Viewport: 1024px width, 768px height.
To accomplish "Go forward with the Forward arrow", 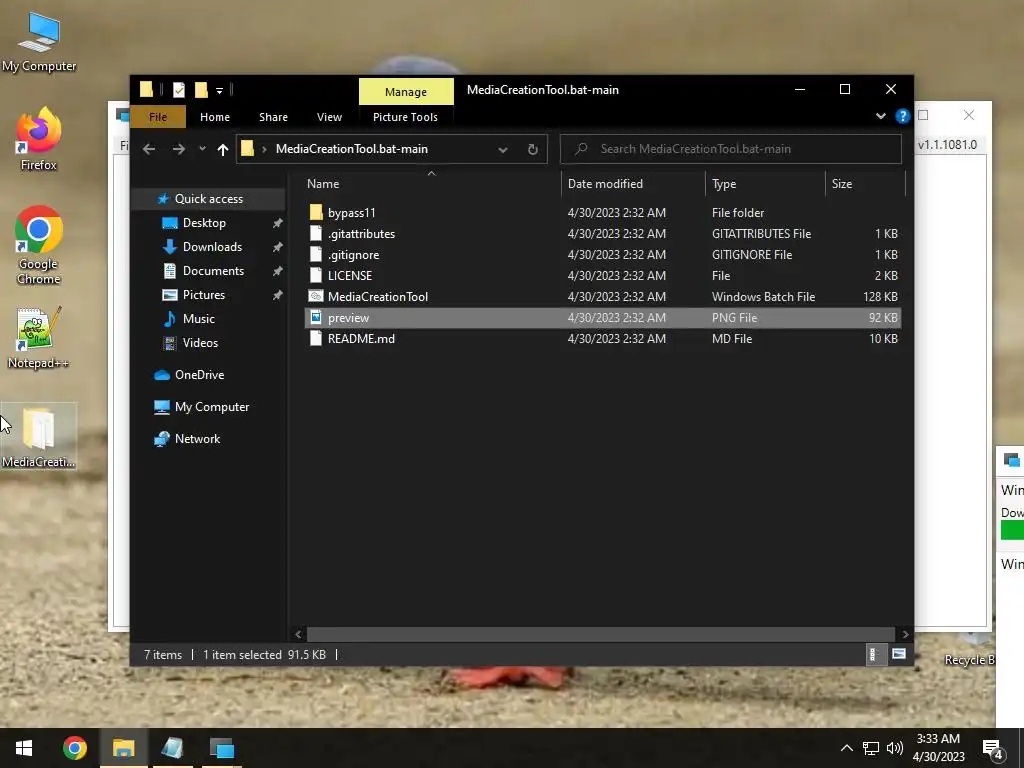I will point(178,149).
